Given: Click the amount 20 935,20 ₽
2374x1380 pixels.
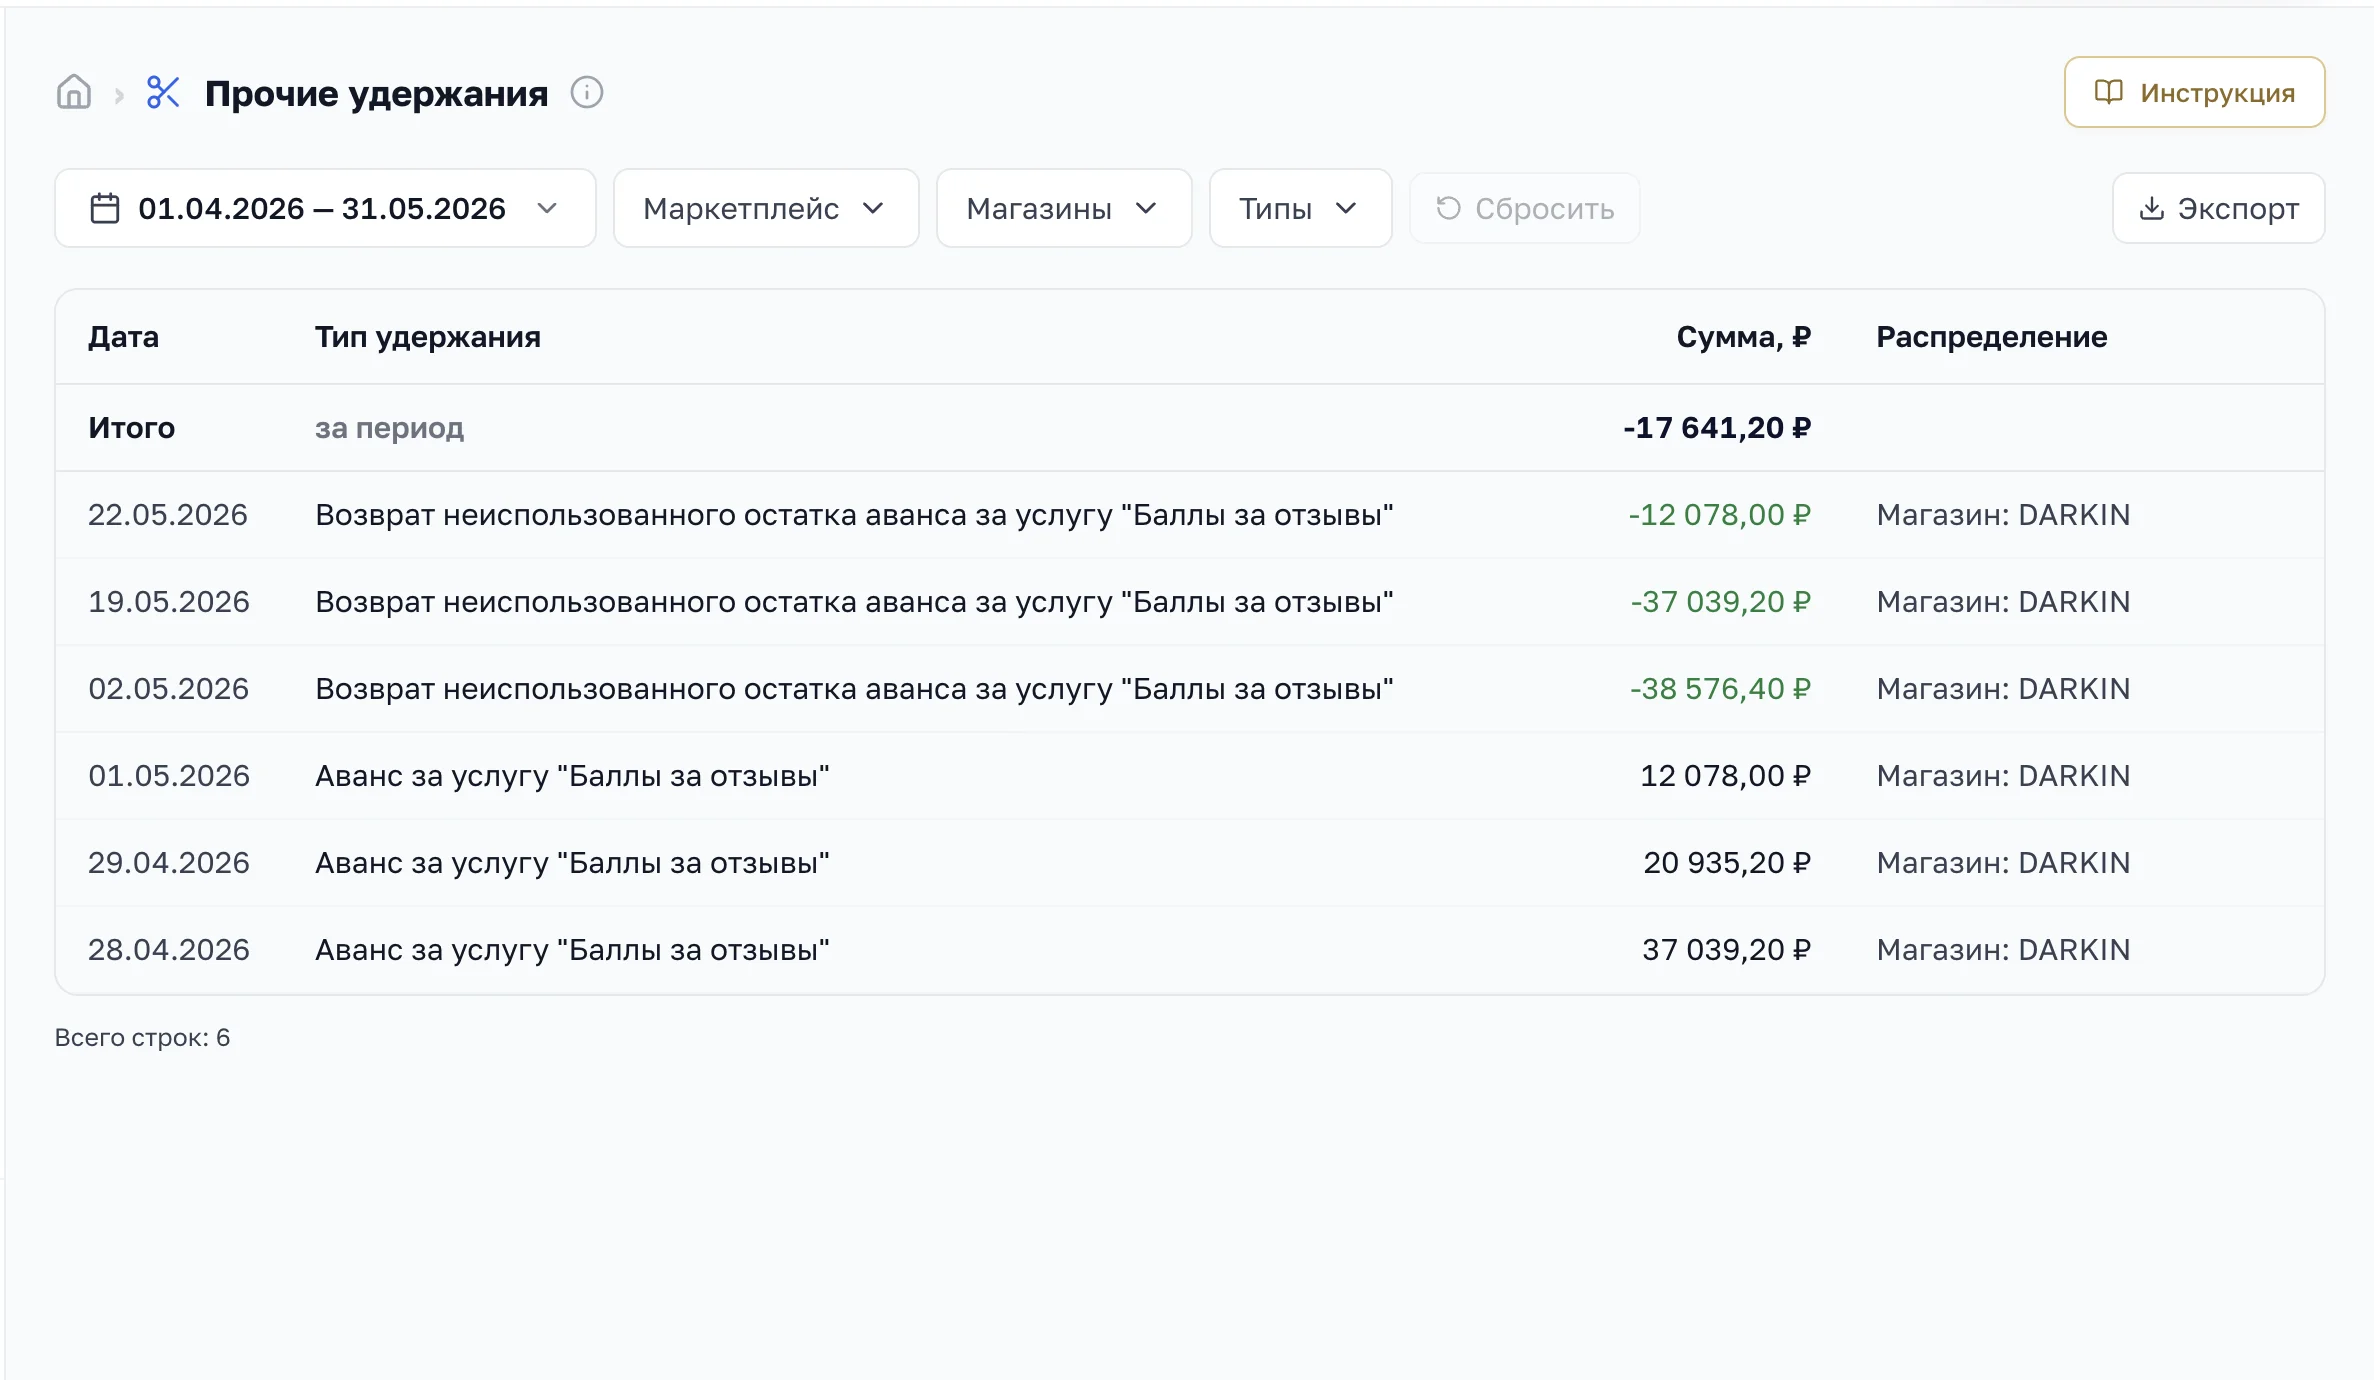Looking at the screenshot, I should coord(1727,863).
